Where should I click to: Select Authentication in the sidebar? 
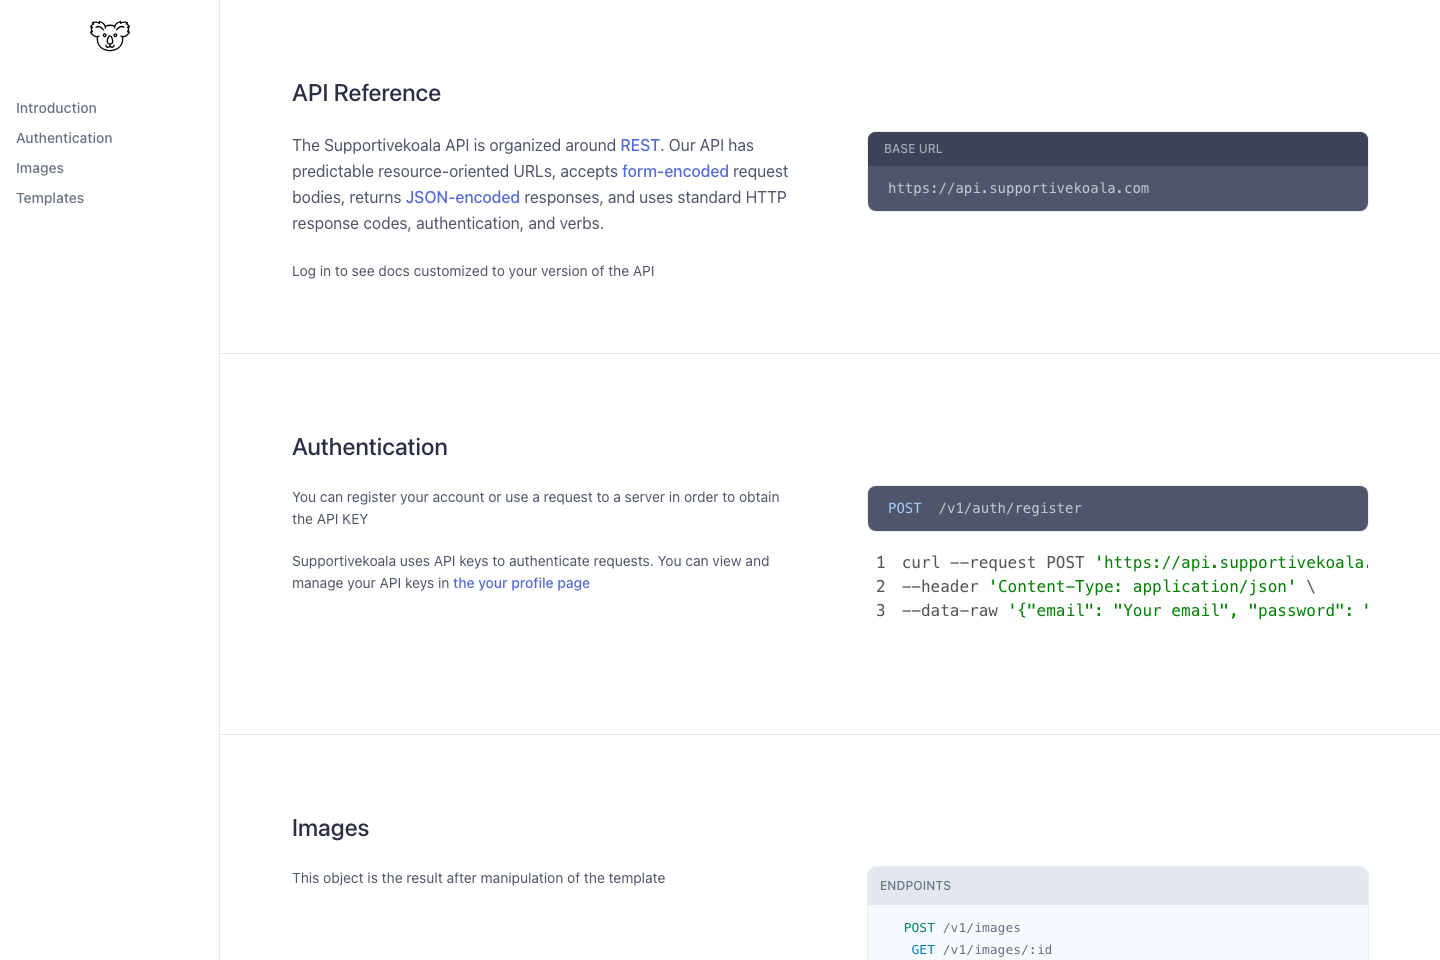click(x=64, y=138)
